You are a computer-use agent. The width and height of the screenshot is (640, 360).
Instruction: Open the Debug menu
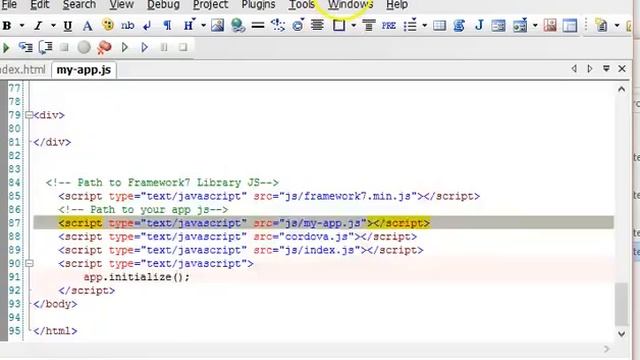click(163, 5)
